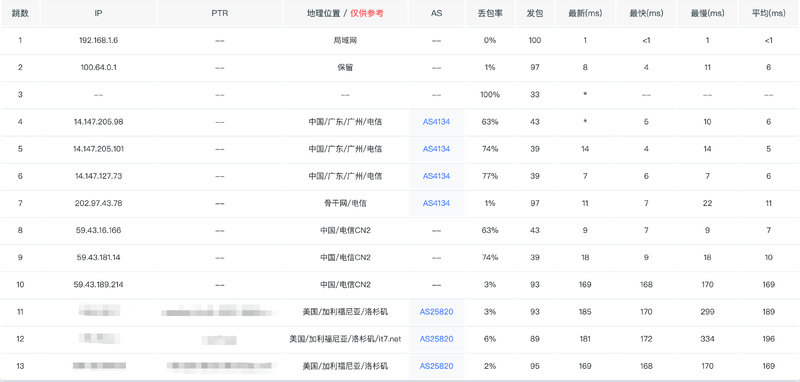The image size is (800, 382).
Task: Click 中国/广东/广州/电信 in row 14.147.205.98
Action: [345, 122]
